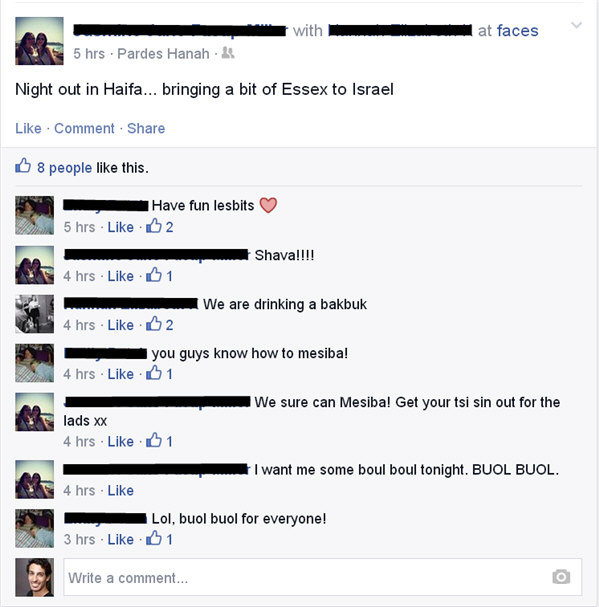
Task: View the '8 people' who liked this
Action: click(64, 168)
